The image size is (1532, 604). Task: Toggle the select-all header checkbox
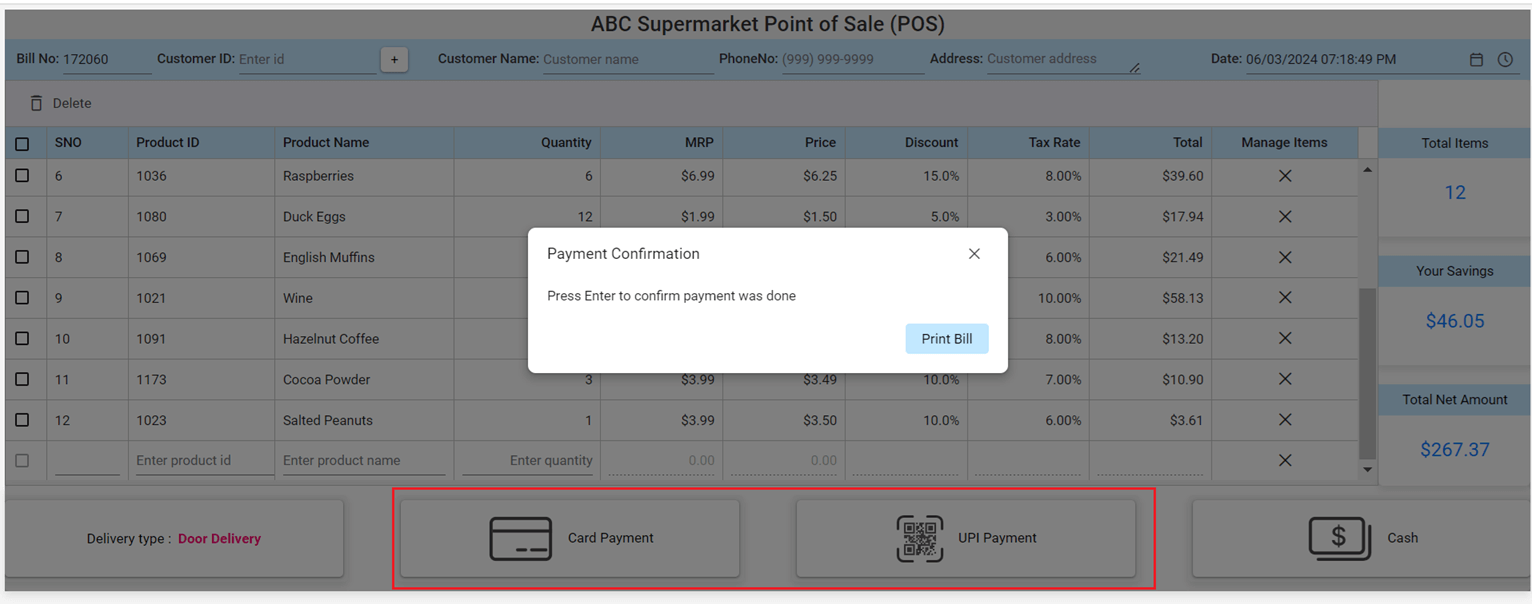(x=22, y=144)
